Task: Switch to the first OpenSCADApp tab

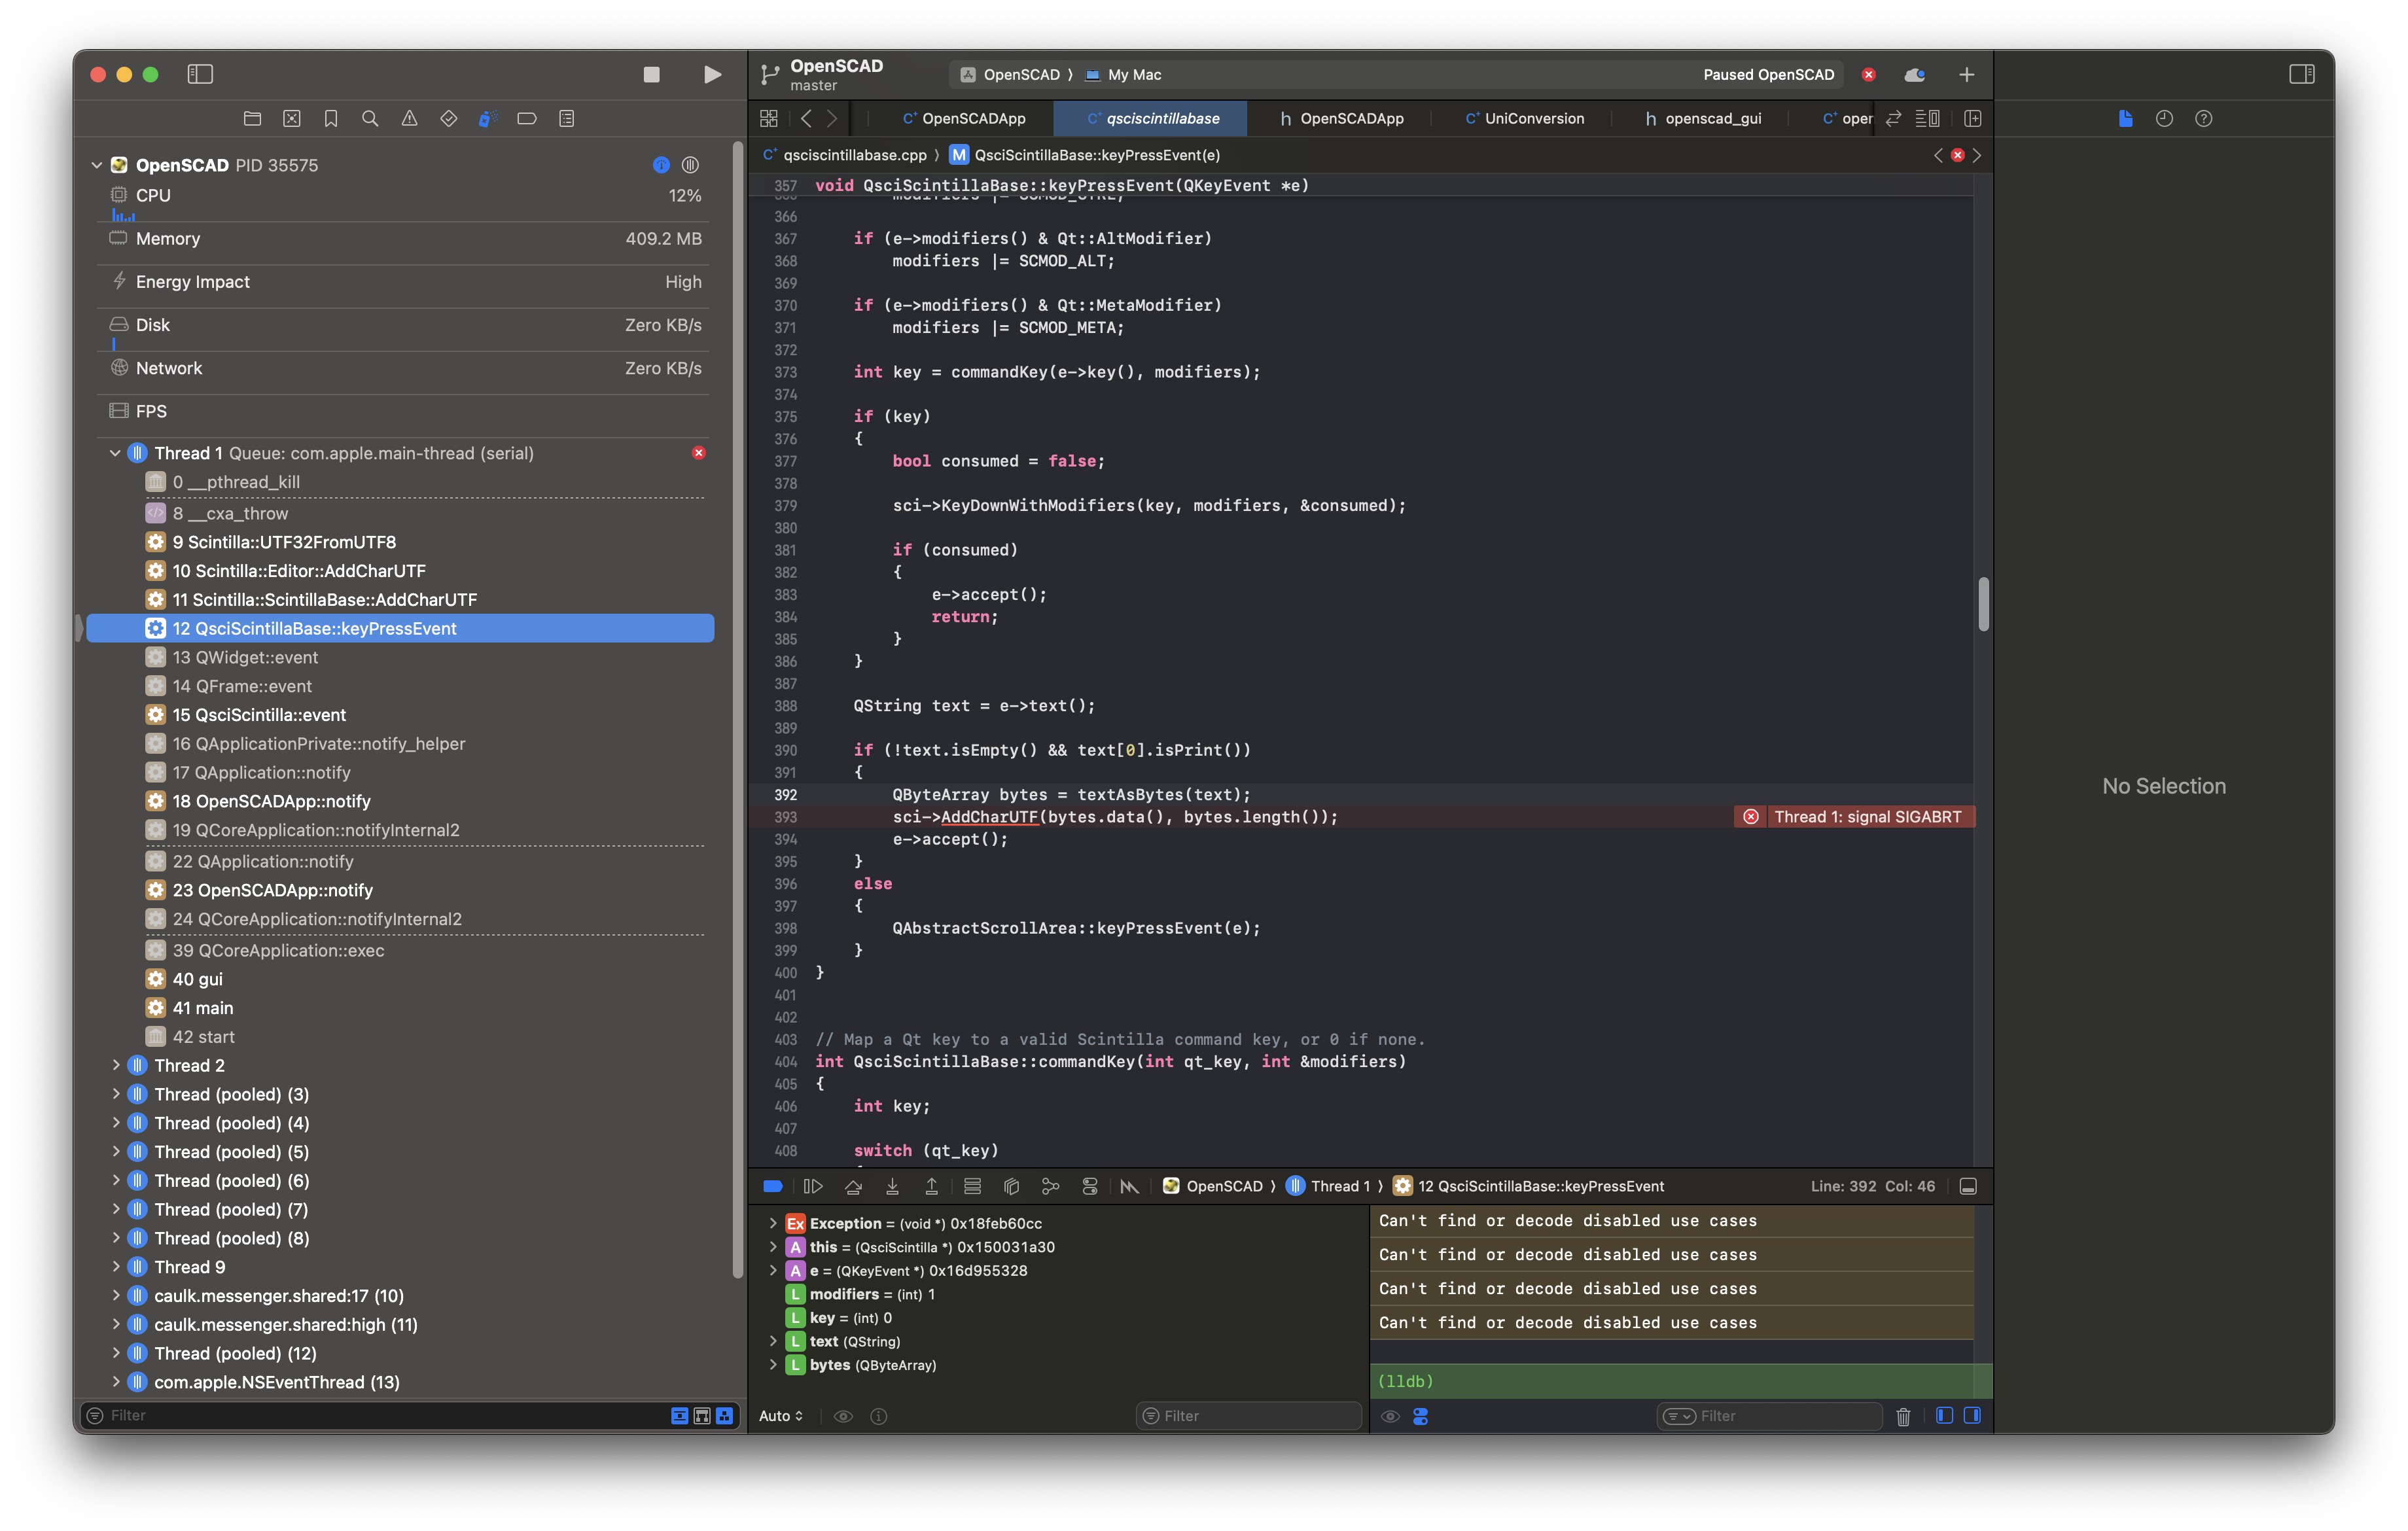Action: [964, 118]
